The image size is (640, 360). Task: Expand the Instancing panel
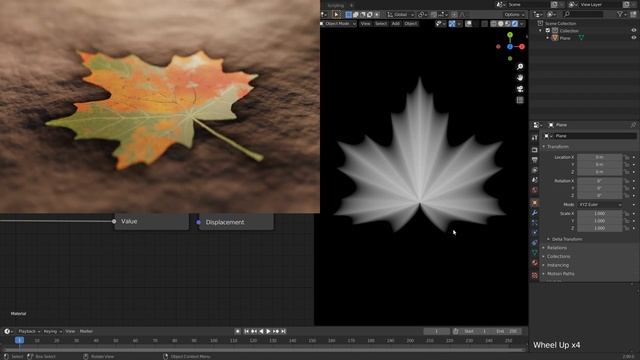click(558, 265)
